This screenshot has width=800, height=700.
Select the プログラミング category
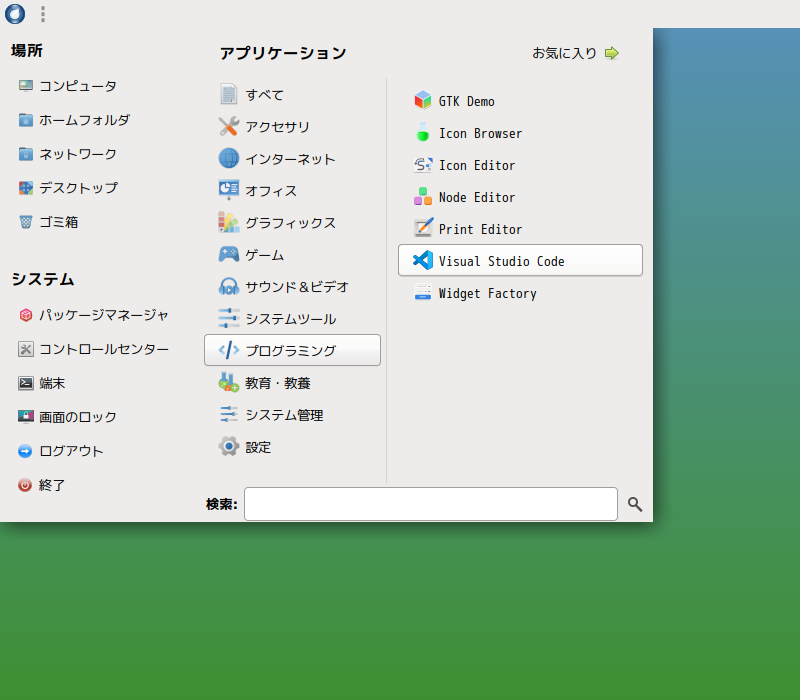coord(292,350)
